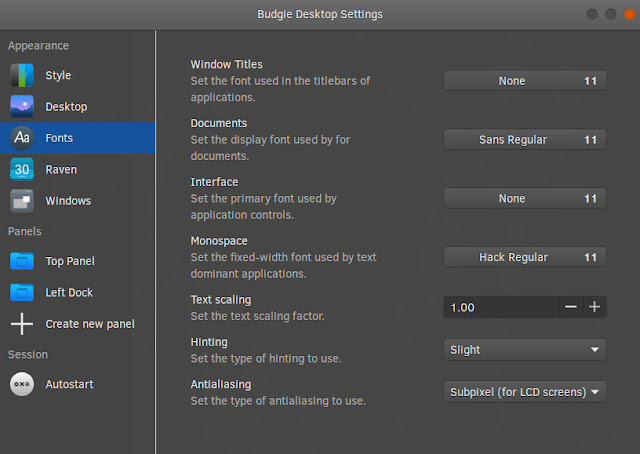
Task: Click the Budgie Desktop Settings title
Action: (x=320, y=14)
